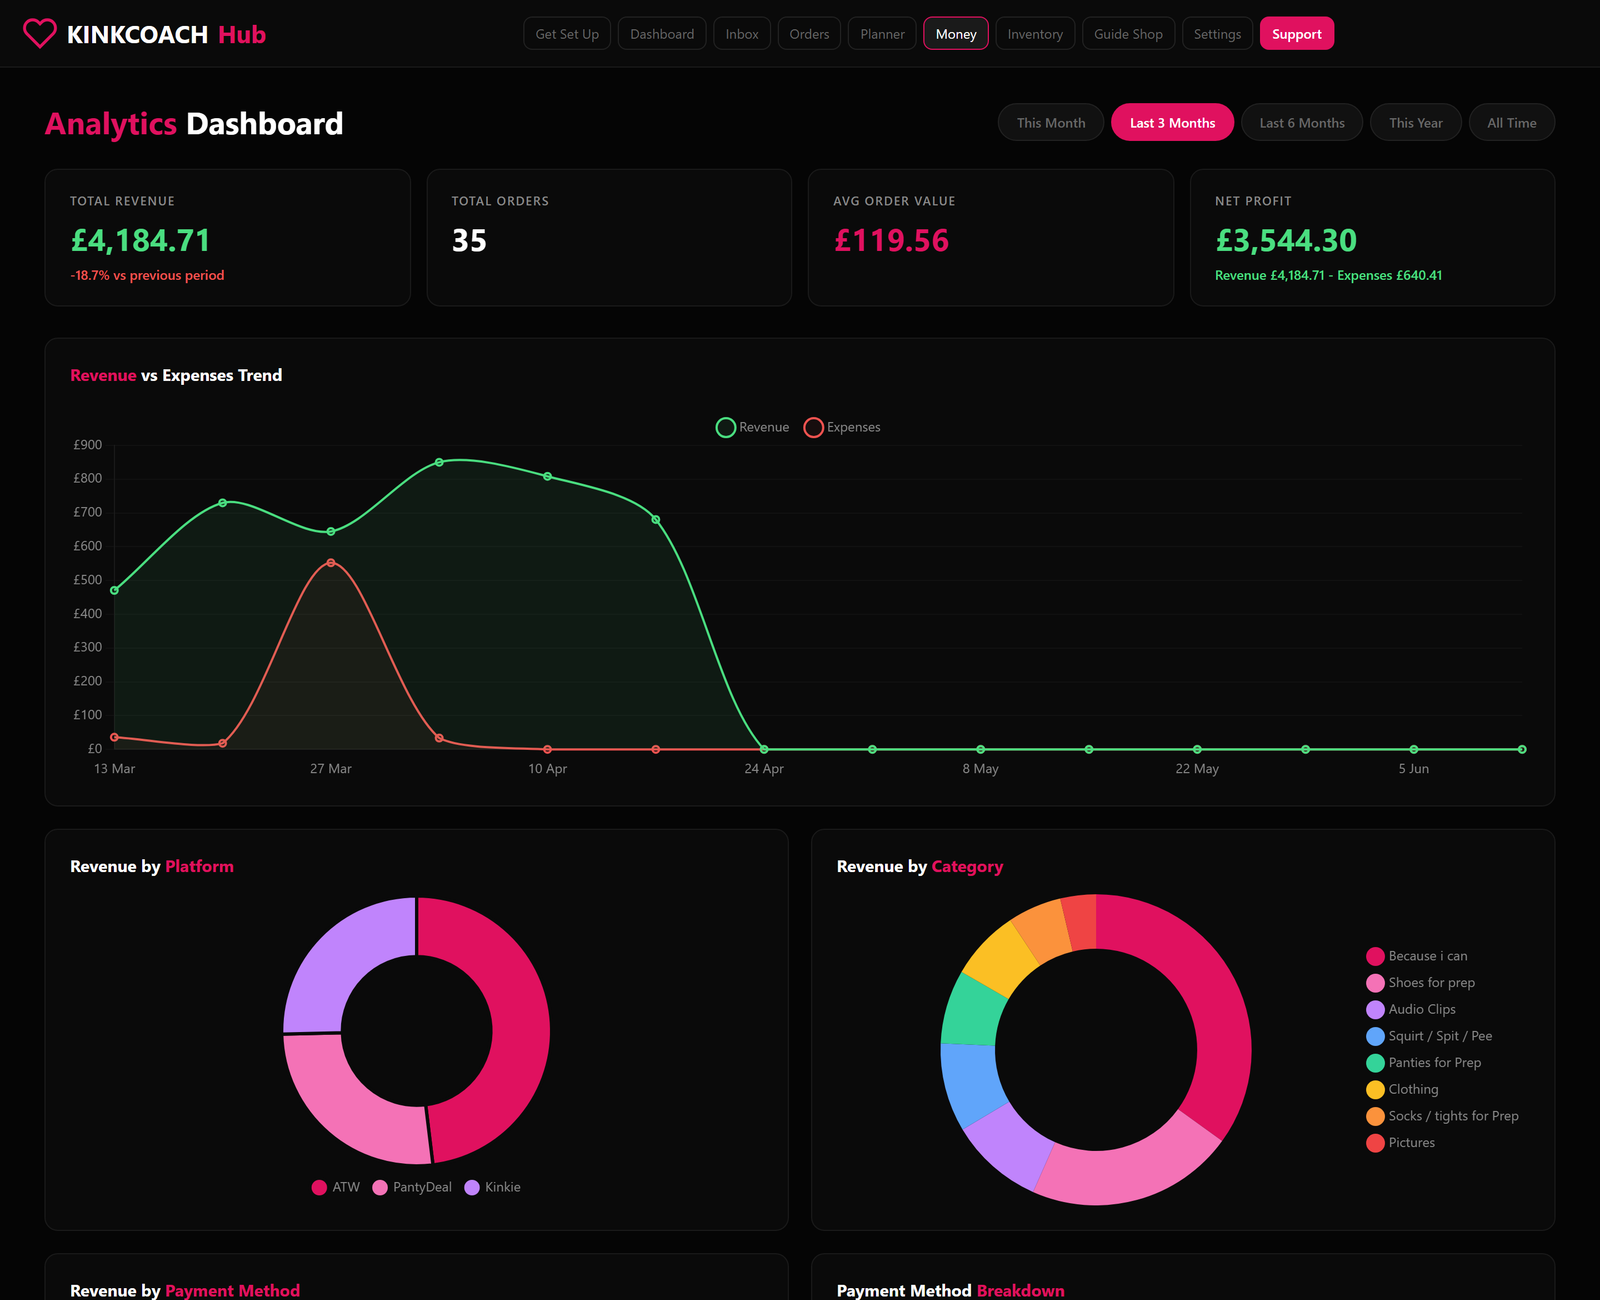This screenshot has width=1600, height=1300.
Task: Click the Analytics Dashboard page title
Action: point(194,124)
